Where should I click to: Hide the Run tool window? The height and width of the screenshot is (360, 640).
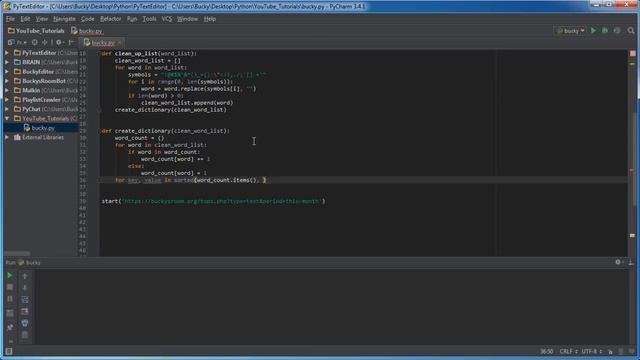(631, 262)
